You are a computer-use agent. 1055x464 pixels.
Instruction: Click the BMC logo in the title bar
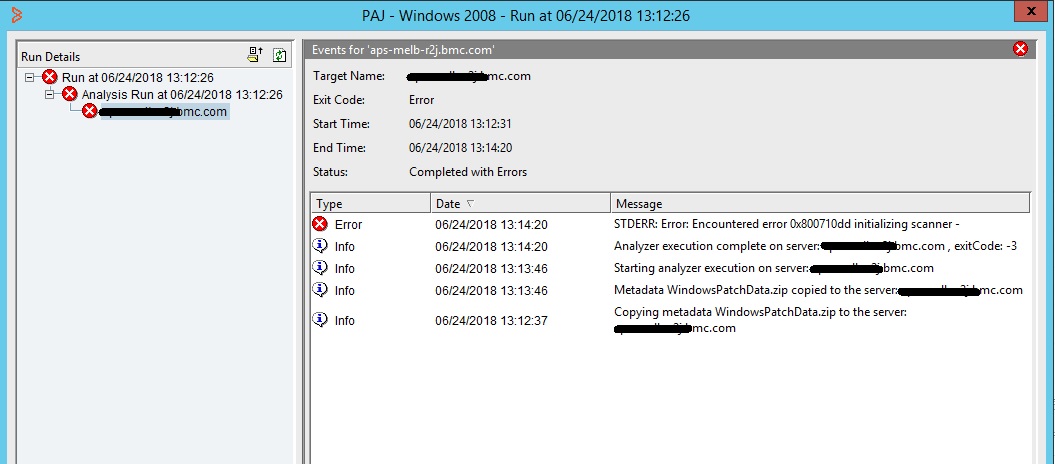pyautogui.click(x=14, y=15)
